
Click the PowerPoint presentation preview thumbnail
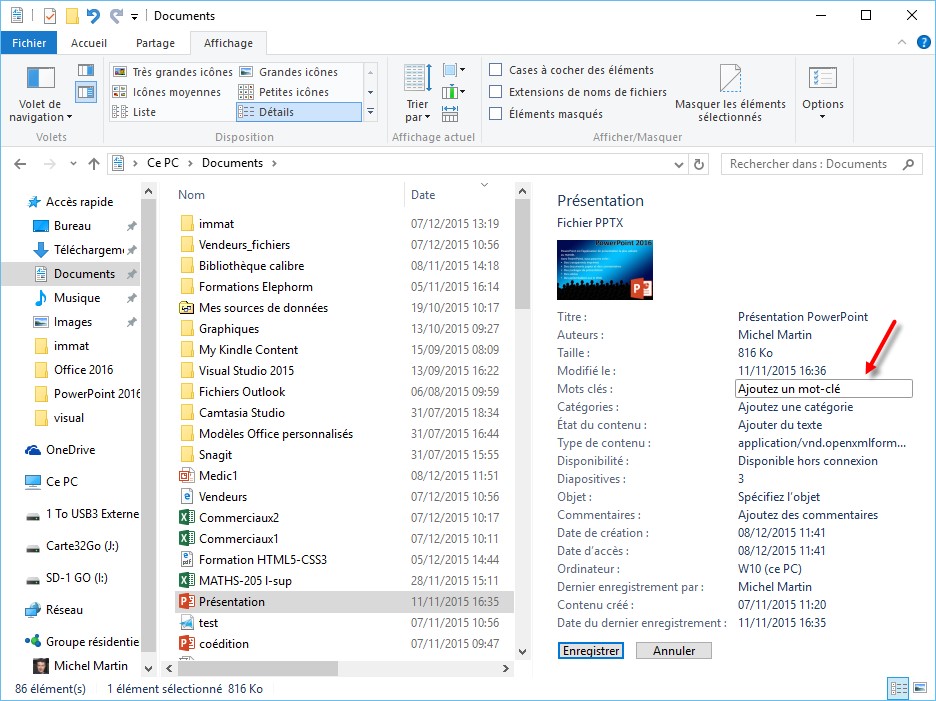click(x=606, y=269)
